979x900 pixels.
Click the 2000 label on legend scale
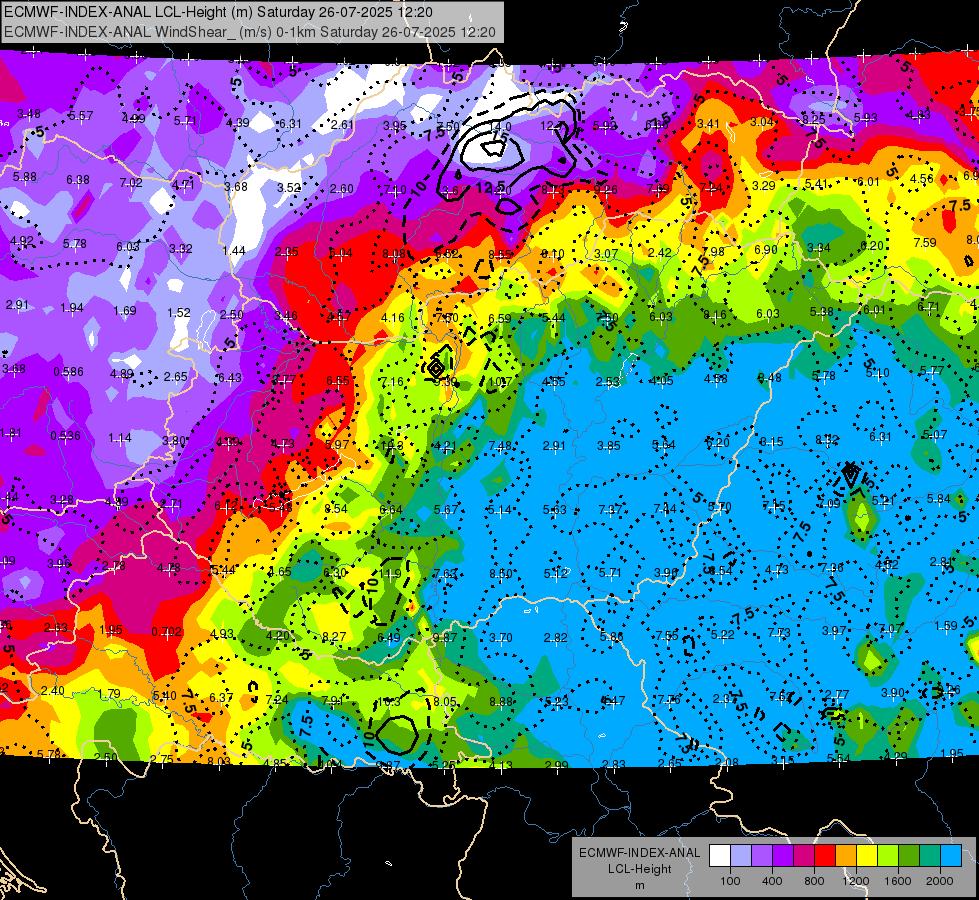coord(940,881)
